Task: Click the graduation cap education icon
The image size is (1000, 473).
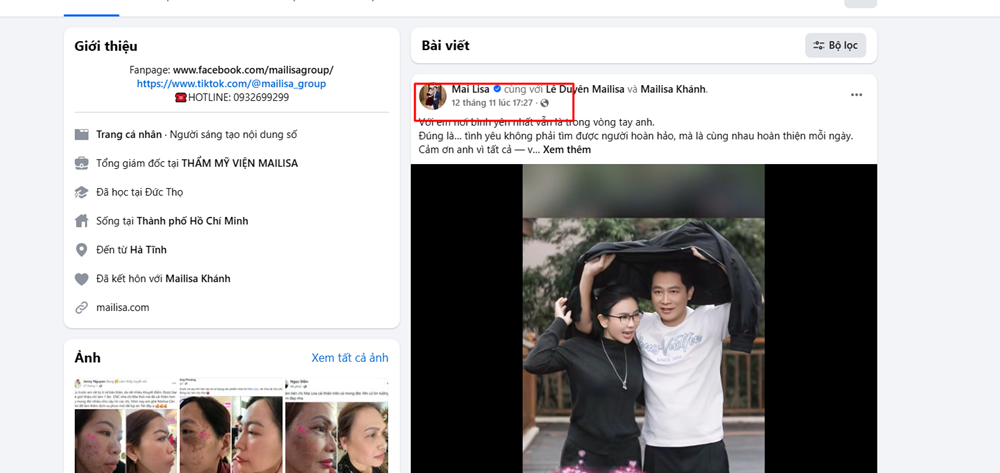Action: tap(82, 192)
